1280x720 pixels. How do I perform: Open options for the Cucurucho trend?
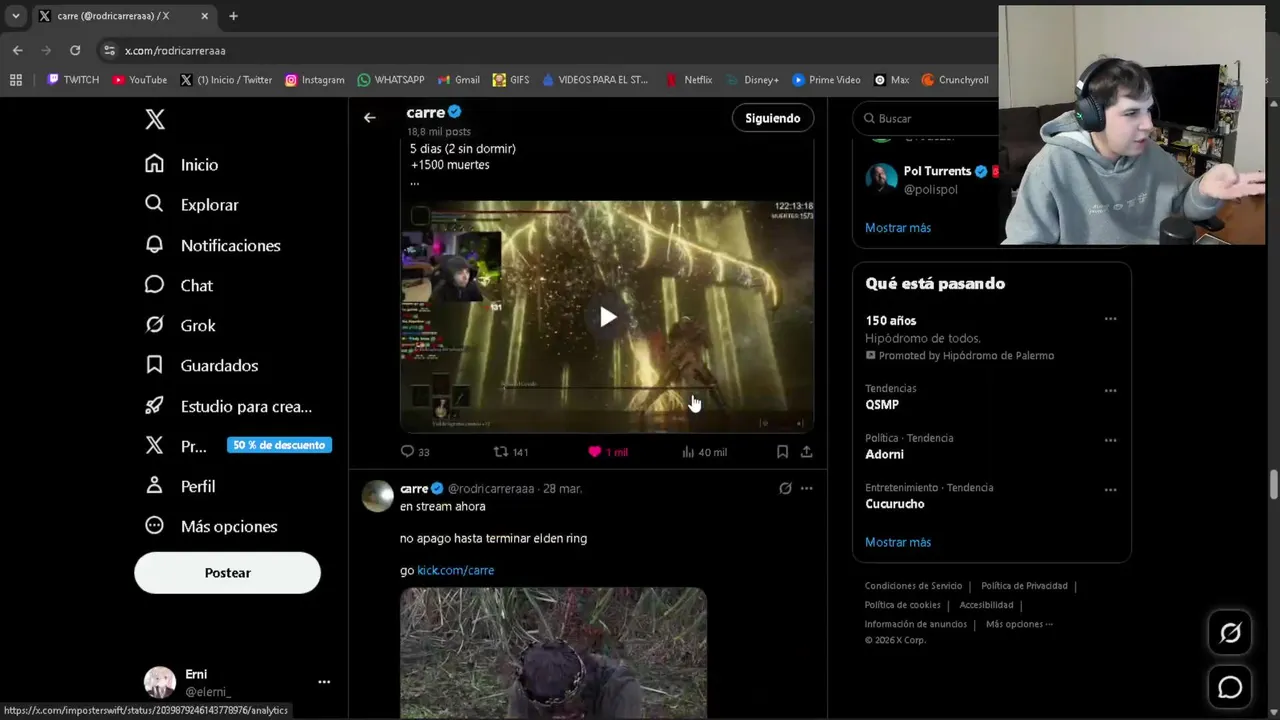[1110, 490]
